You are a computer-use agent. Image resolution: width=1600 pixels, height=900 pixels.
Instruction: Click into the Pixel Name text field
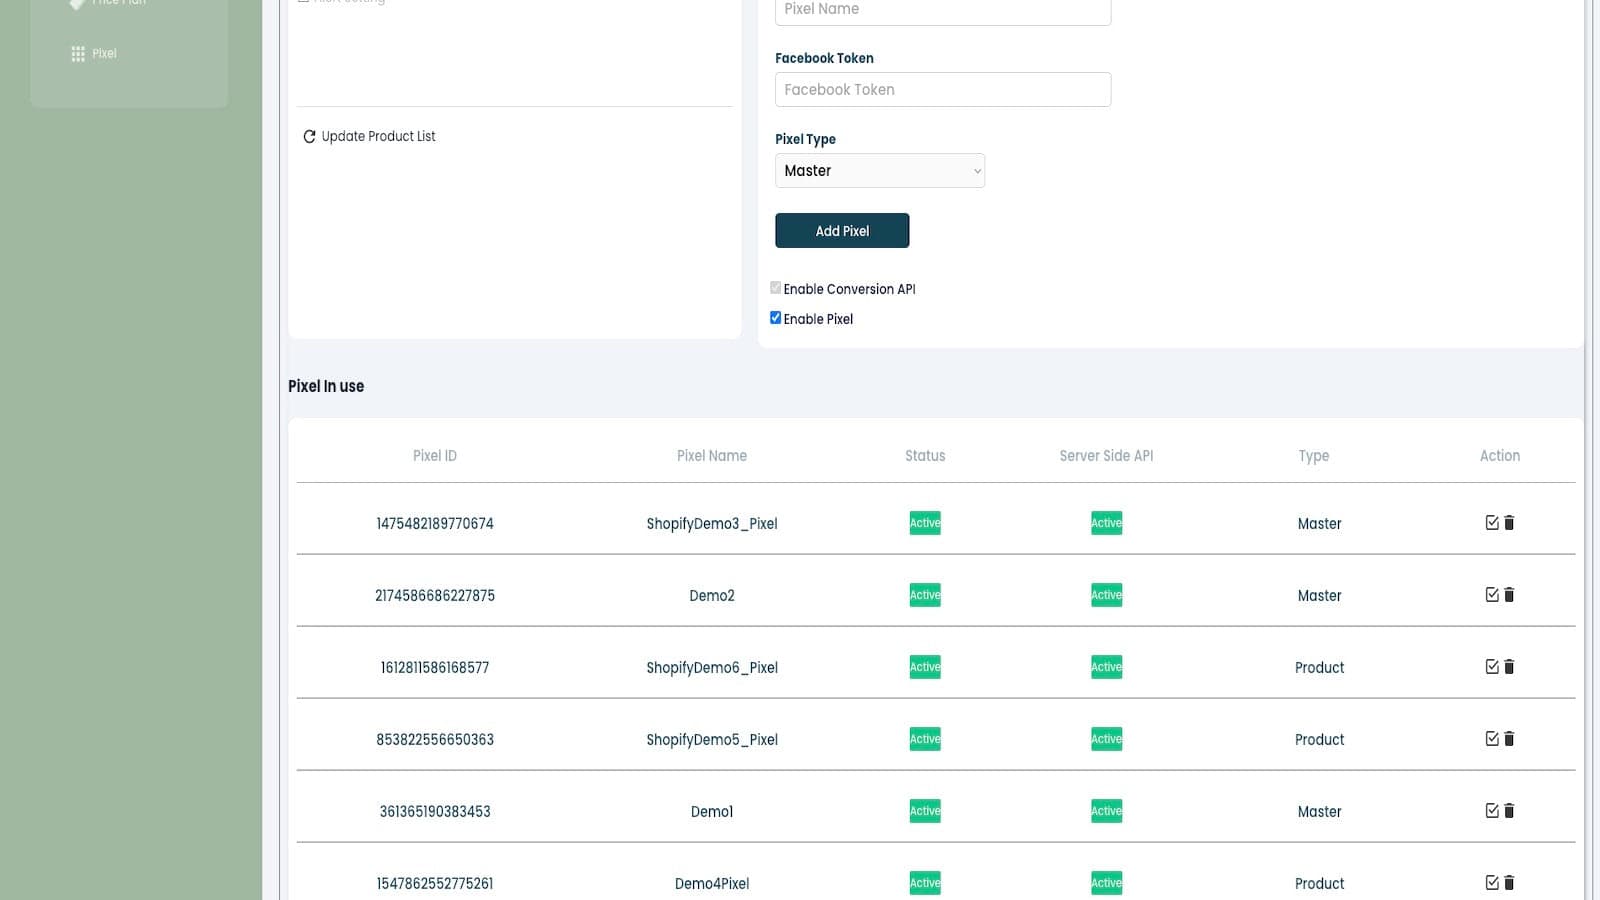942,10
